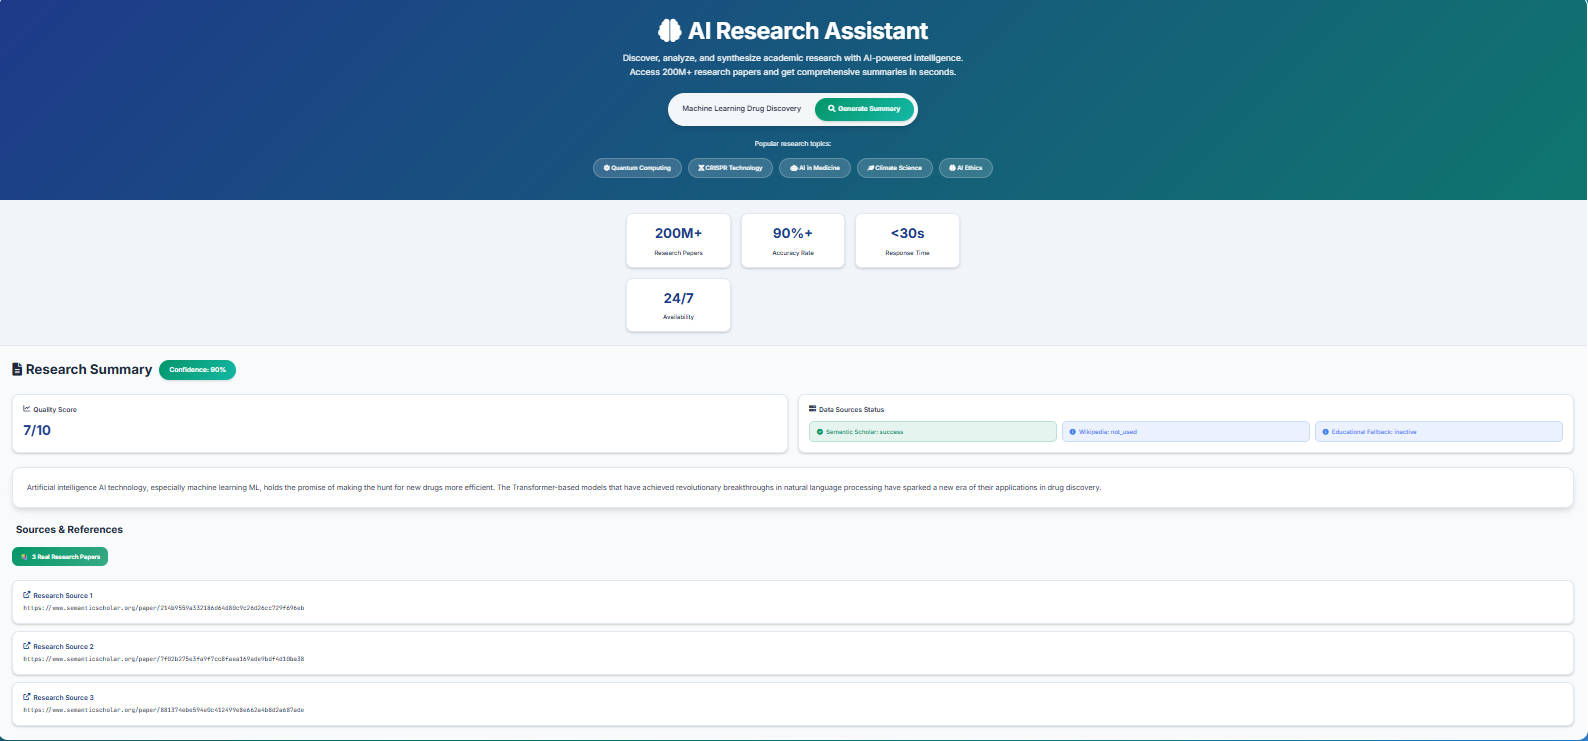
Task: Click the <30s Response Time stat card
Action: [907, 241]
